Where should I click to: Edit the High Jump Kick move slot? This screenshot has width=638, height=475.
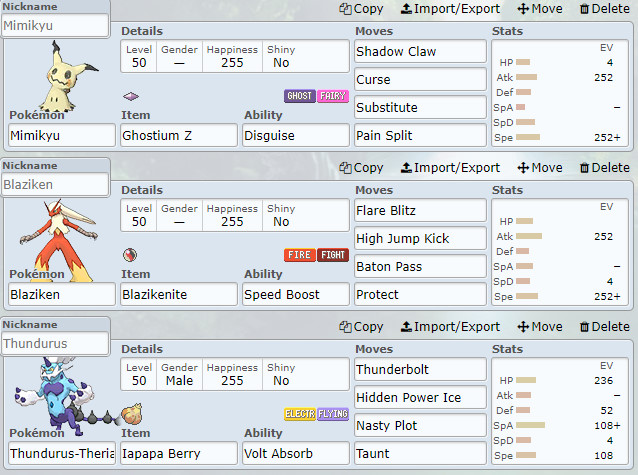coord(420,239)
